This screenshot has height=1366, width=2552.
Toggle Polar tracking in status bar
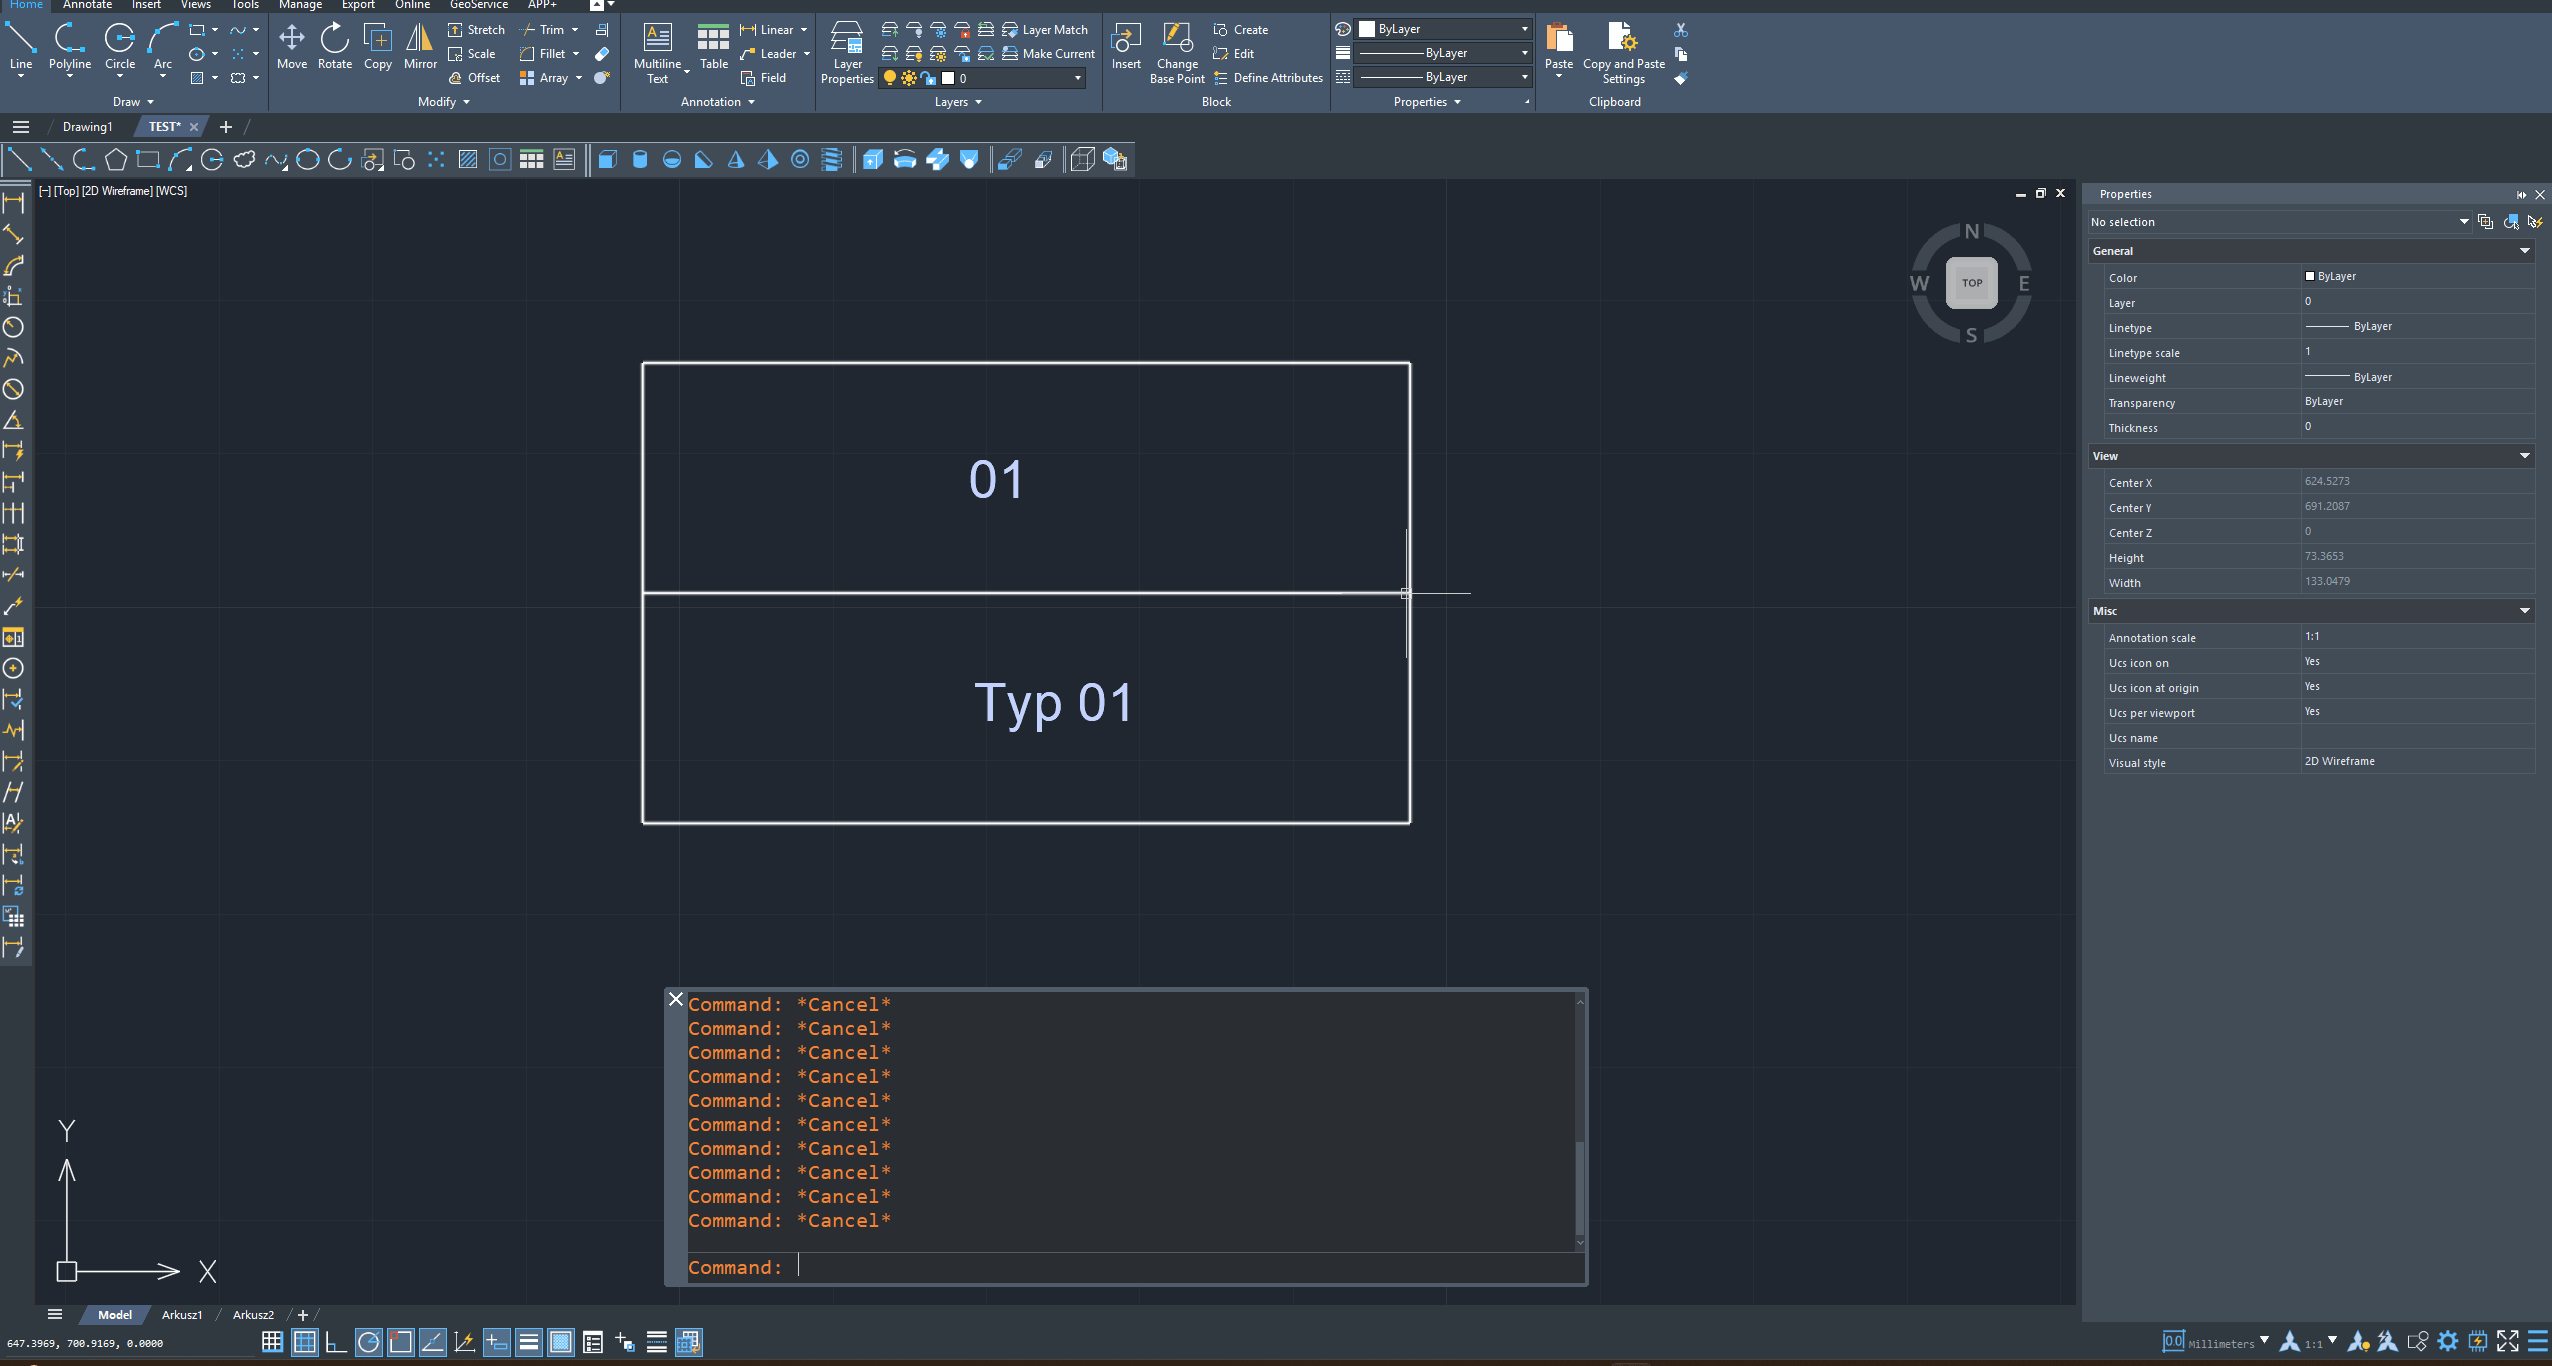pyautogui.click(x=368, y=1342)
